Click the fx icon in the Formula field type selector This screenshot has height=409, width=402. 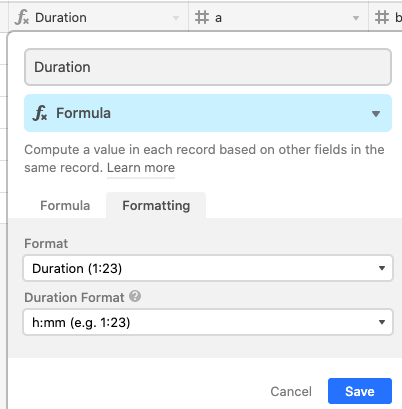tap(40, 113)
